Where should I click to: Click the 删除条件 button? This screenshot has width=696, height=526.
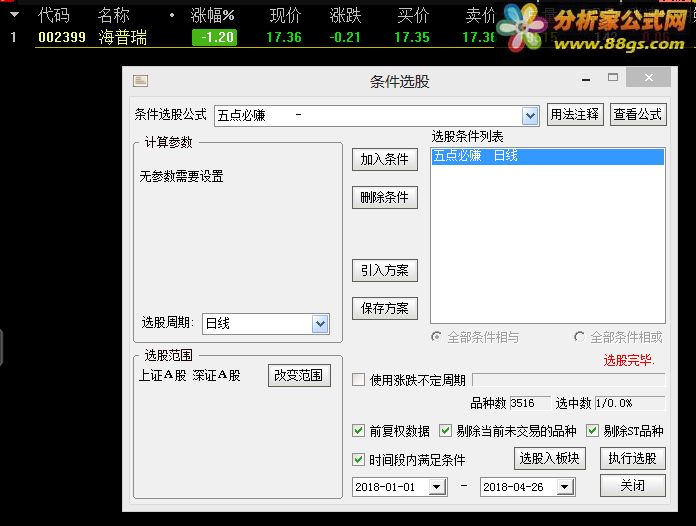pos(385,197)
